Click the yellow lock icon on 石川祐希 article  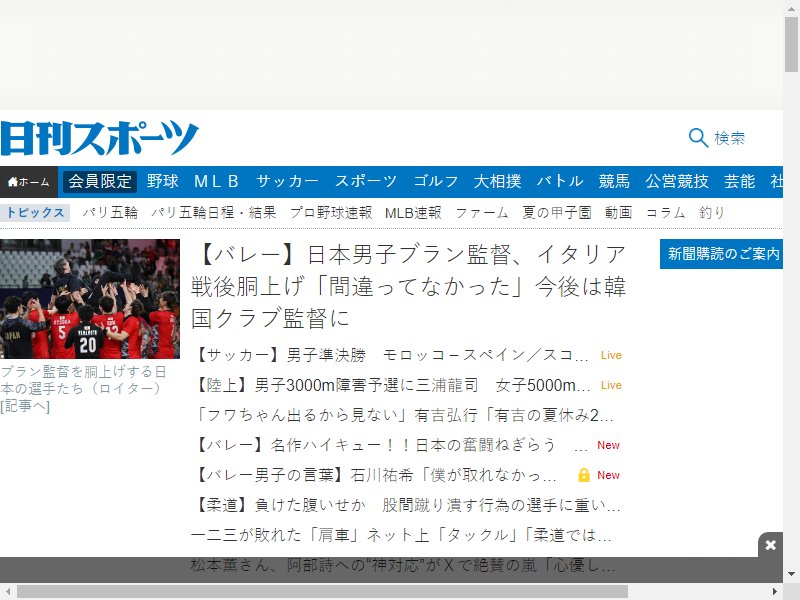584,475
